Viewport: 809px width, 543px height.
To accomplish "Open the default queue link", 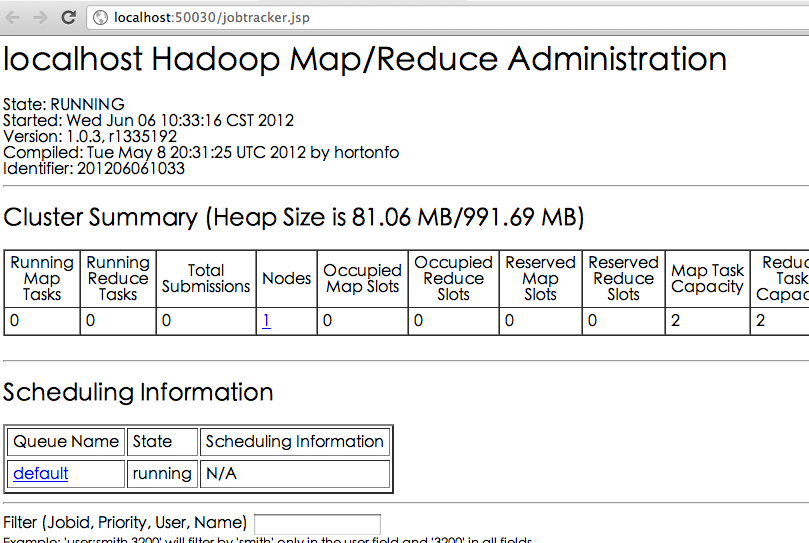I will [41, 473].
